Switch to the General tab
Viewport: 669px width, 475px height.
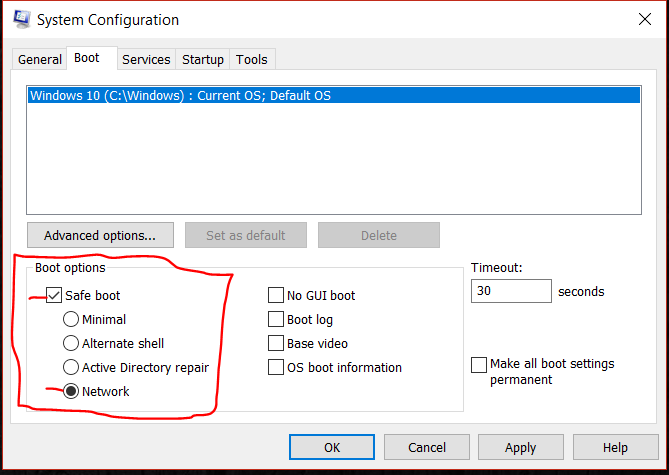tap(40, 60)
